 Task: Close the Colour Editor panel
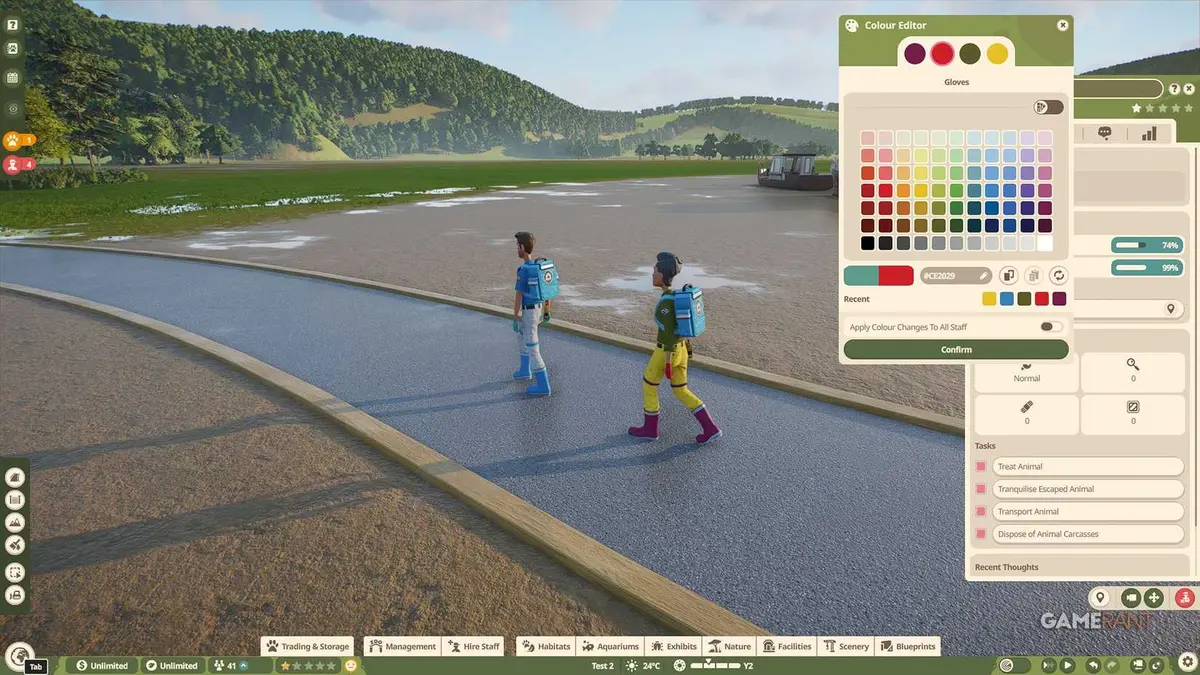pyautogui.click(x=1062, y=26)
